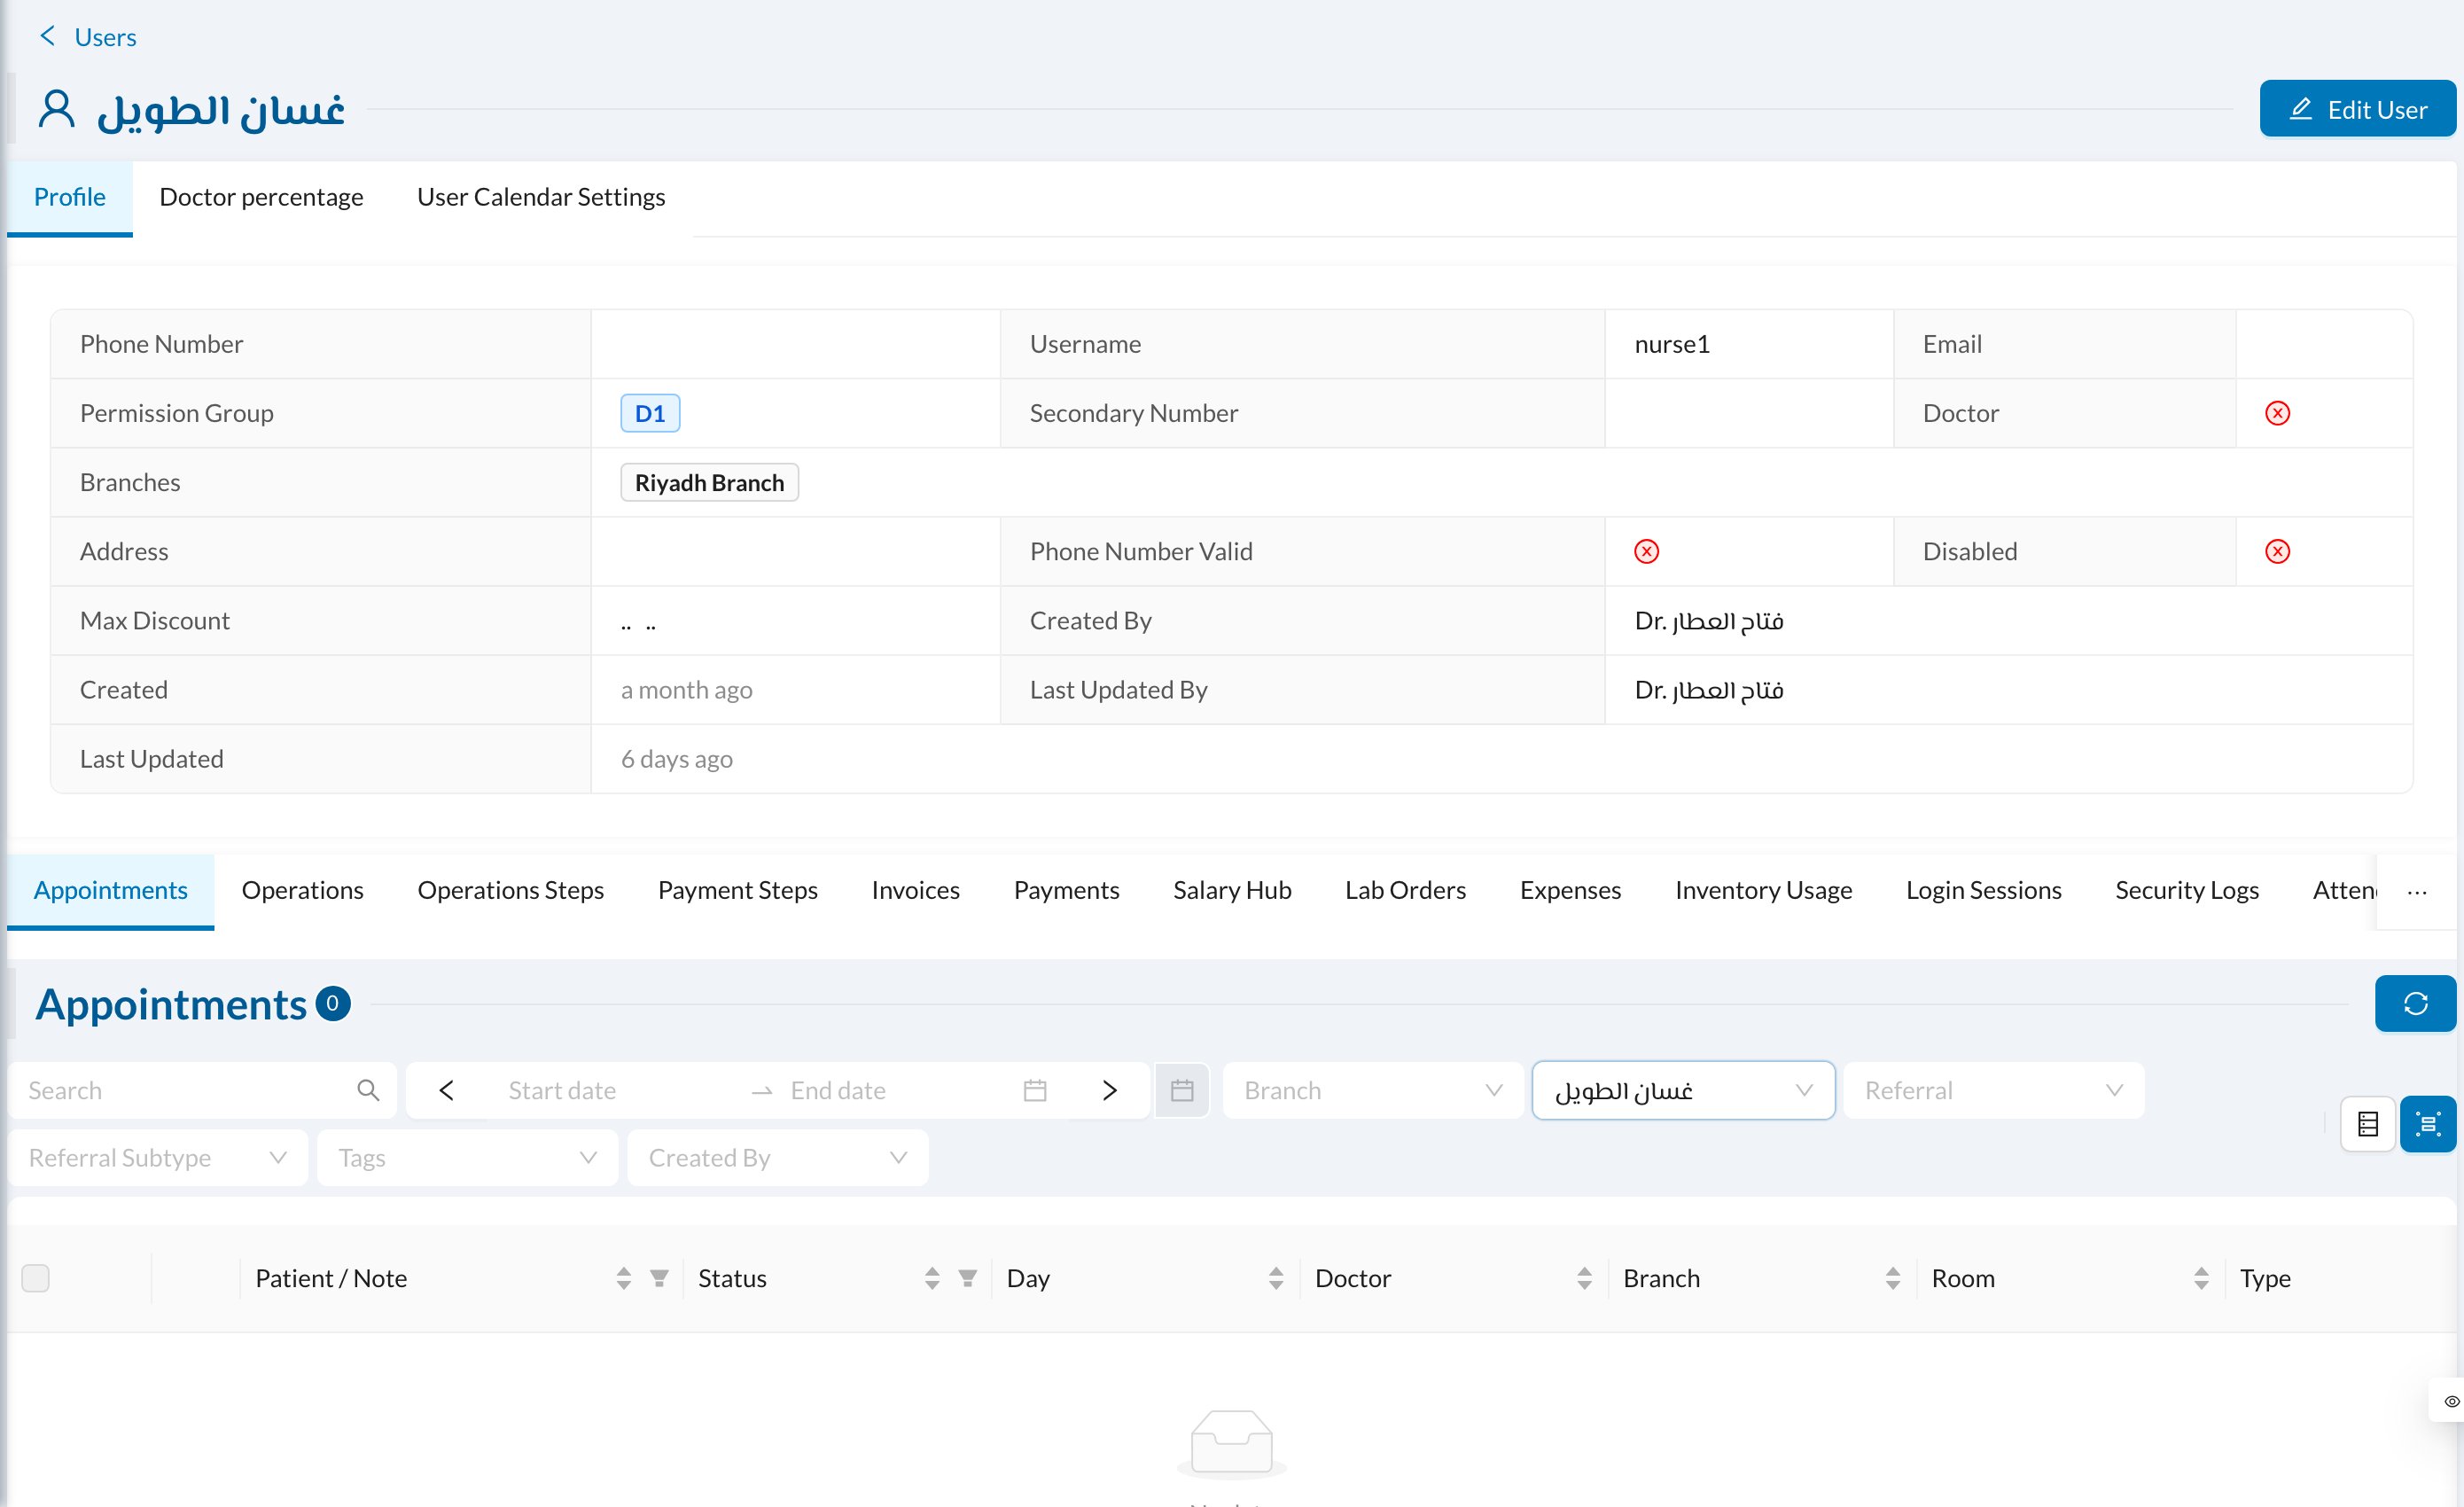
Task: Tick the select-all checkbox in table header
Action: click(x=36, y=1278)
